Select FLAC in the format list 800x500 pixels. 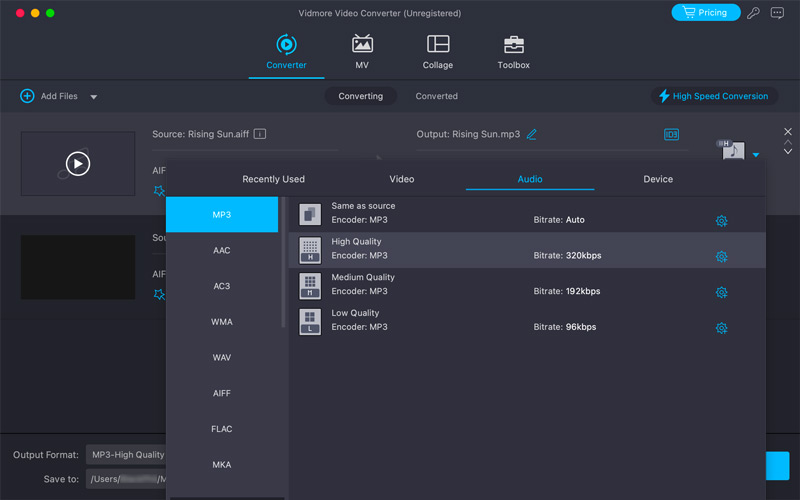click(222, 429)
